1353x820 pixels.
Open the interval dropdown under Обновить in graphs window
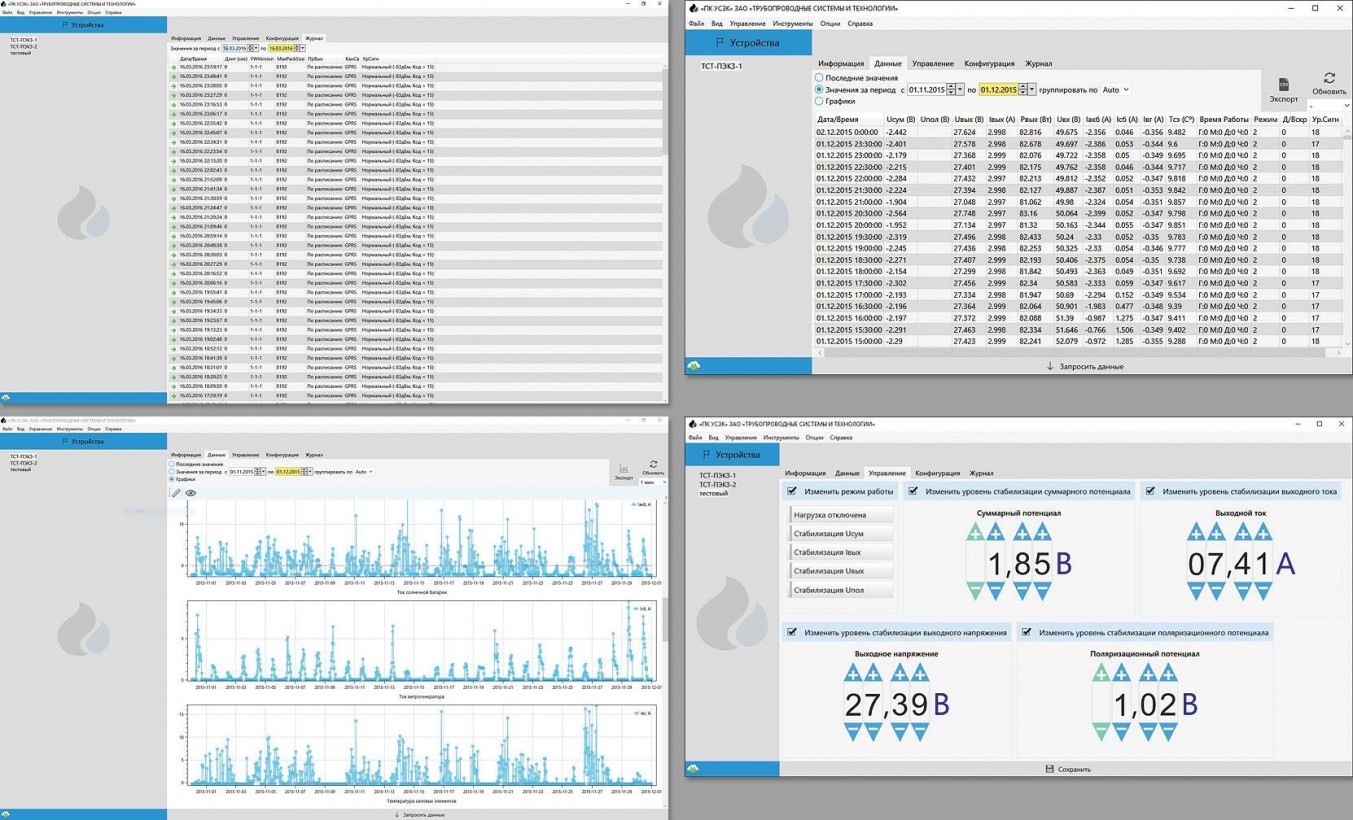click(x=653, y=482)
